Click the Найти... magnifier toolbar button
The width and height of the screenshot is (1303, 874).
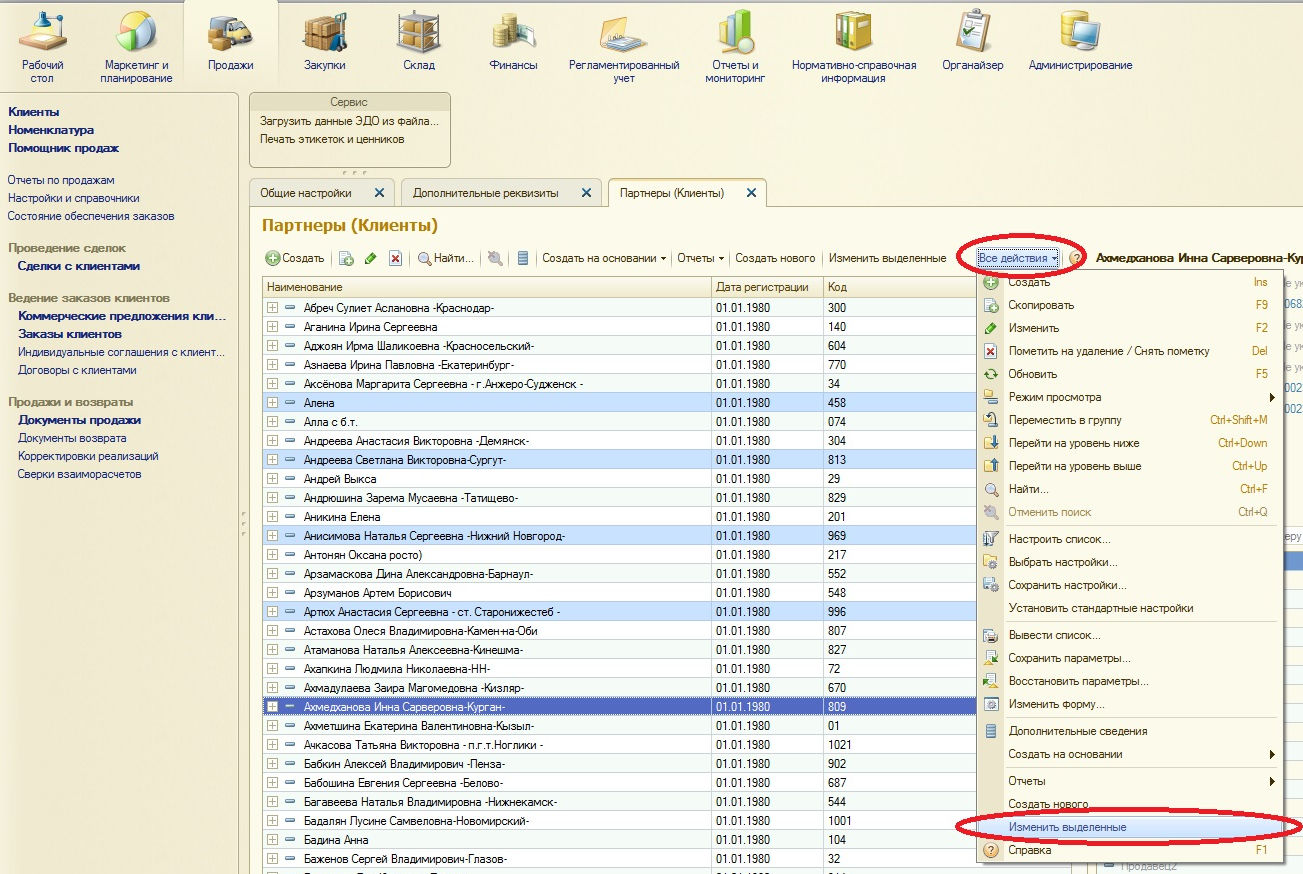click(445, 258)
